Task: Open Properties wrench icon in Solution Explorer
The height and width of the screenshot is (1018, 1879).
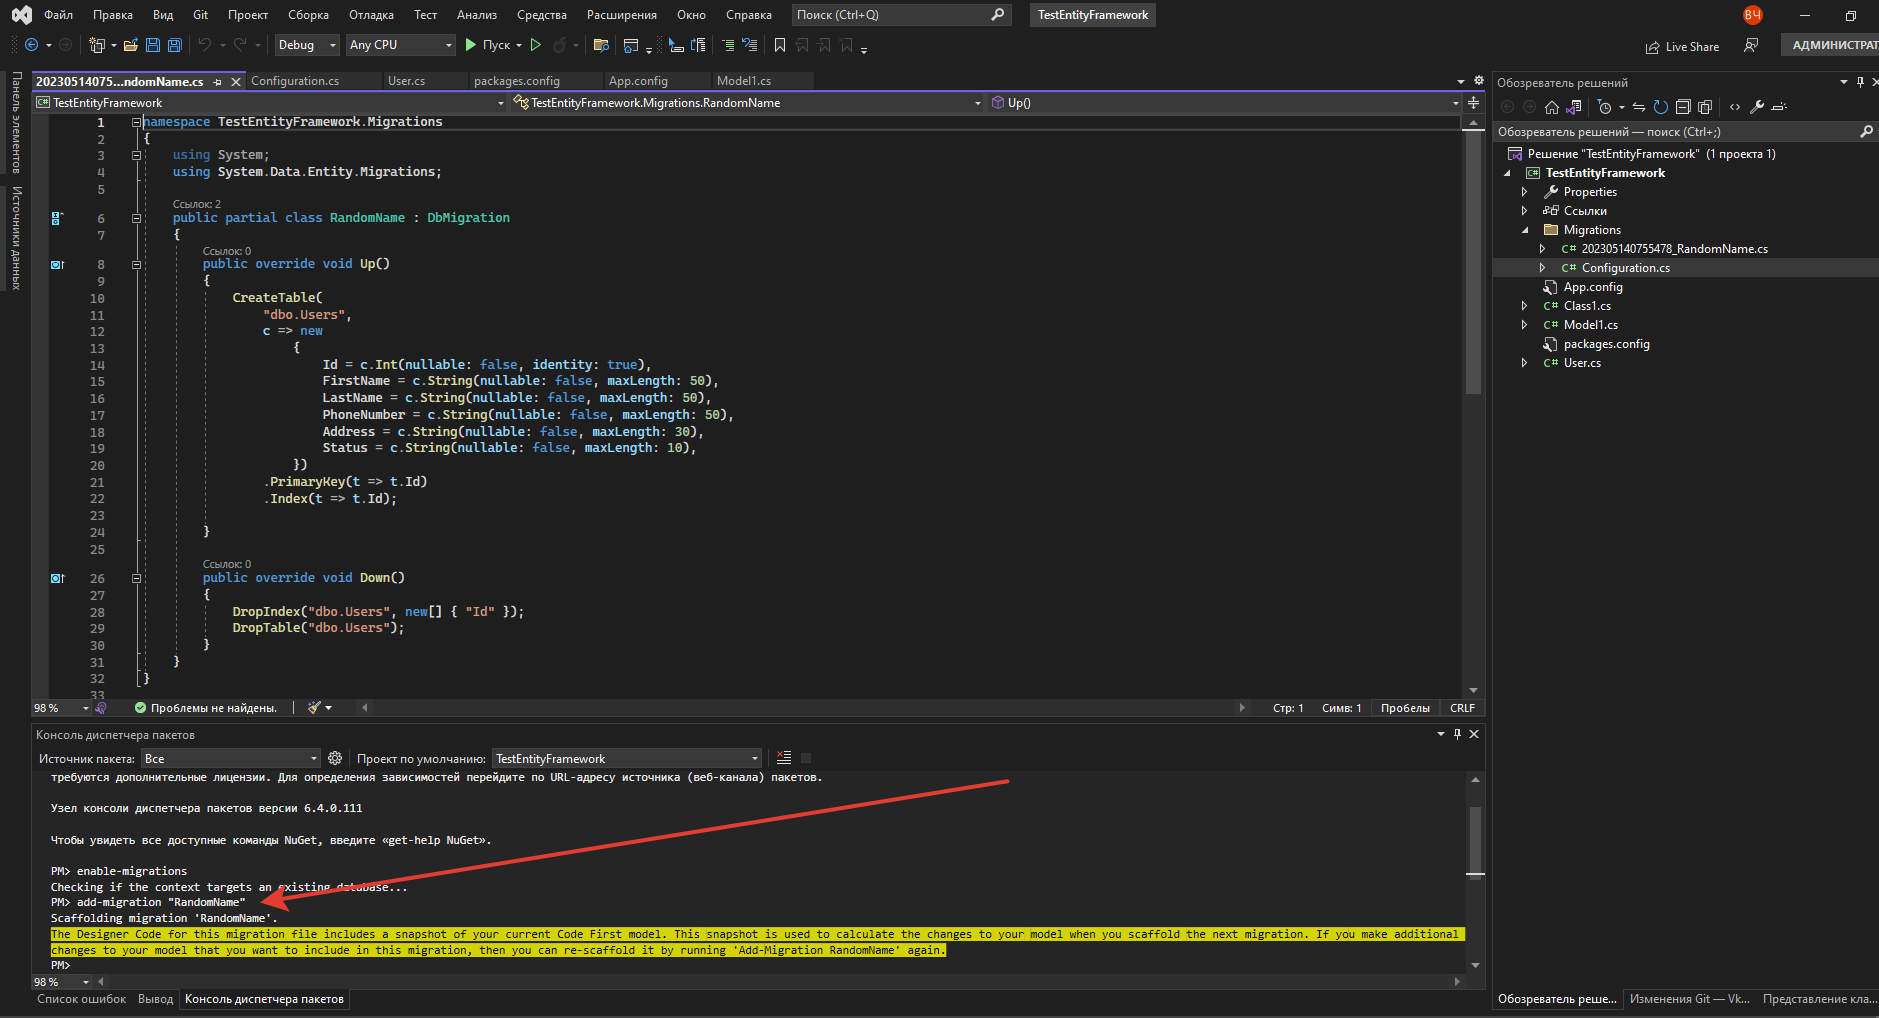Action: [1756, 107]
